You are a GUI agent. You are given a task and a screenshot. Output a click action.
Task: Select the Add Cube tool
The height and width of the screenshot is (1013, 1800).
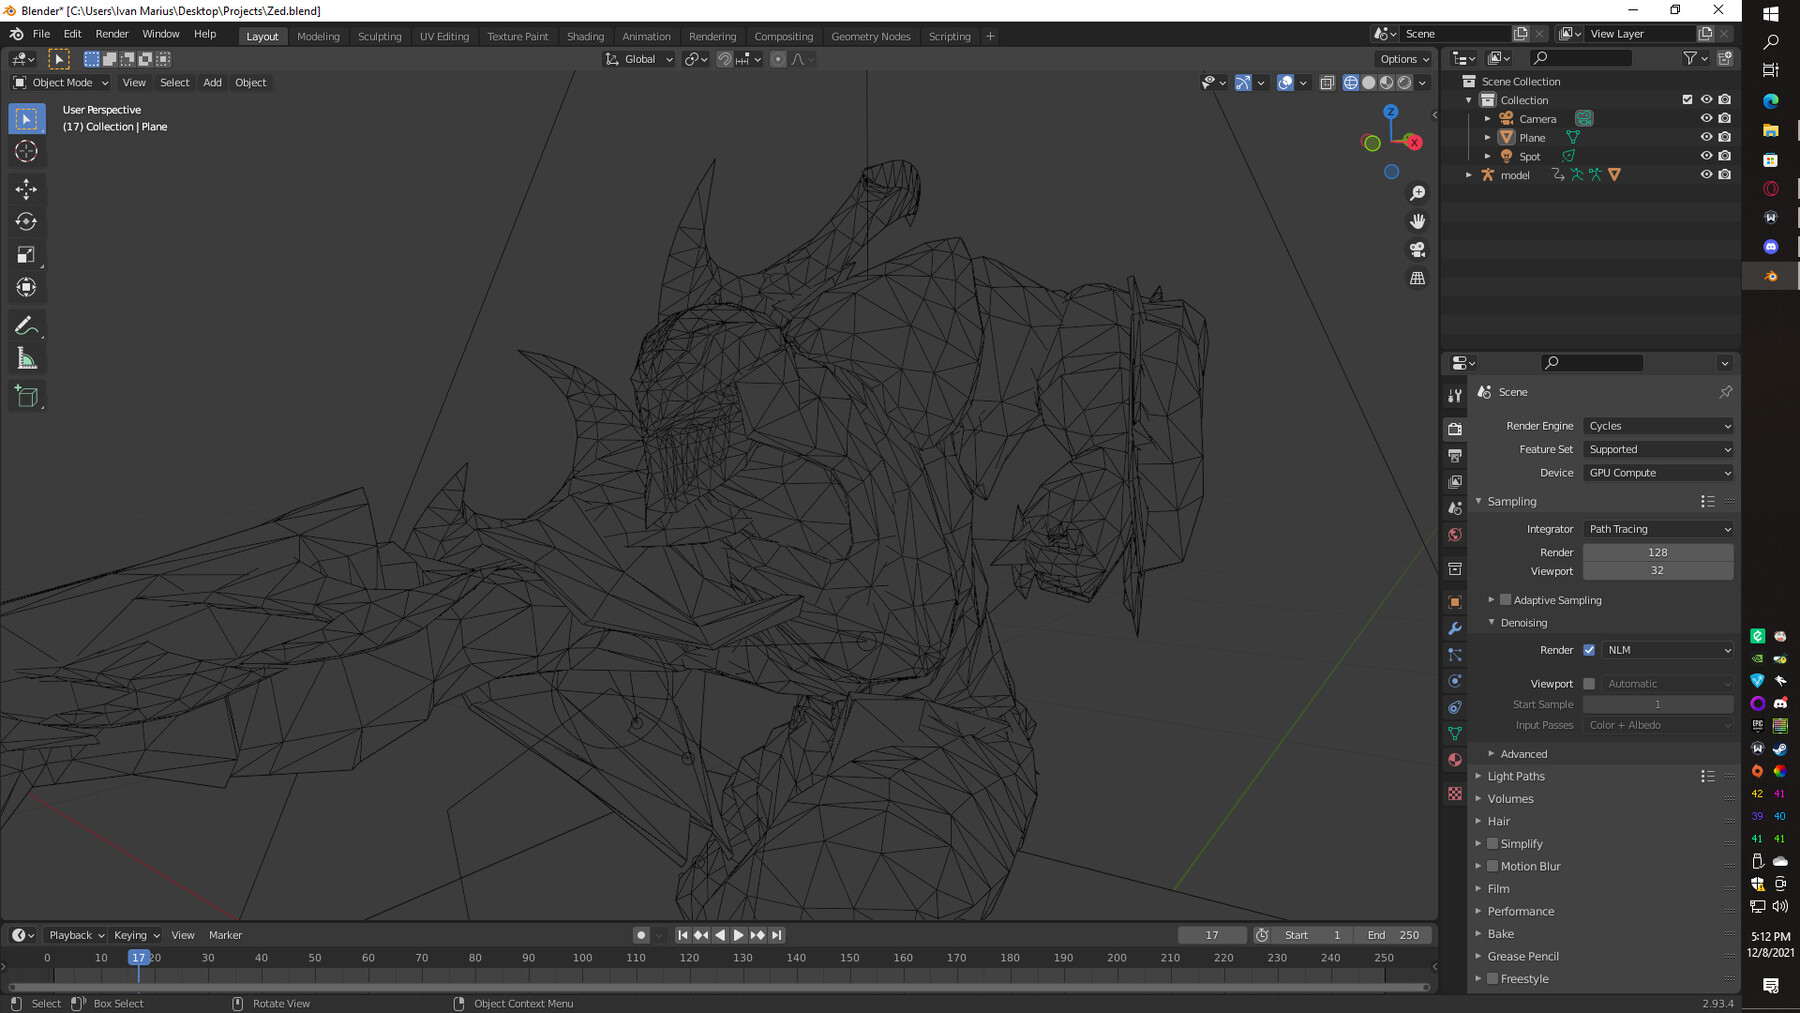[x=26, y=395]
